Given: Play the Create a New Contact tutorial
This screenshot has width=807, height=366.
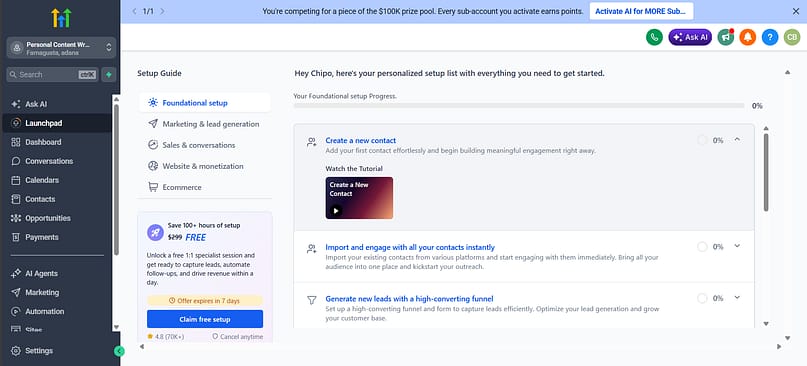Looking at the screenshot, I should (359, 198).
